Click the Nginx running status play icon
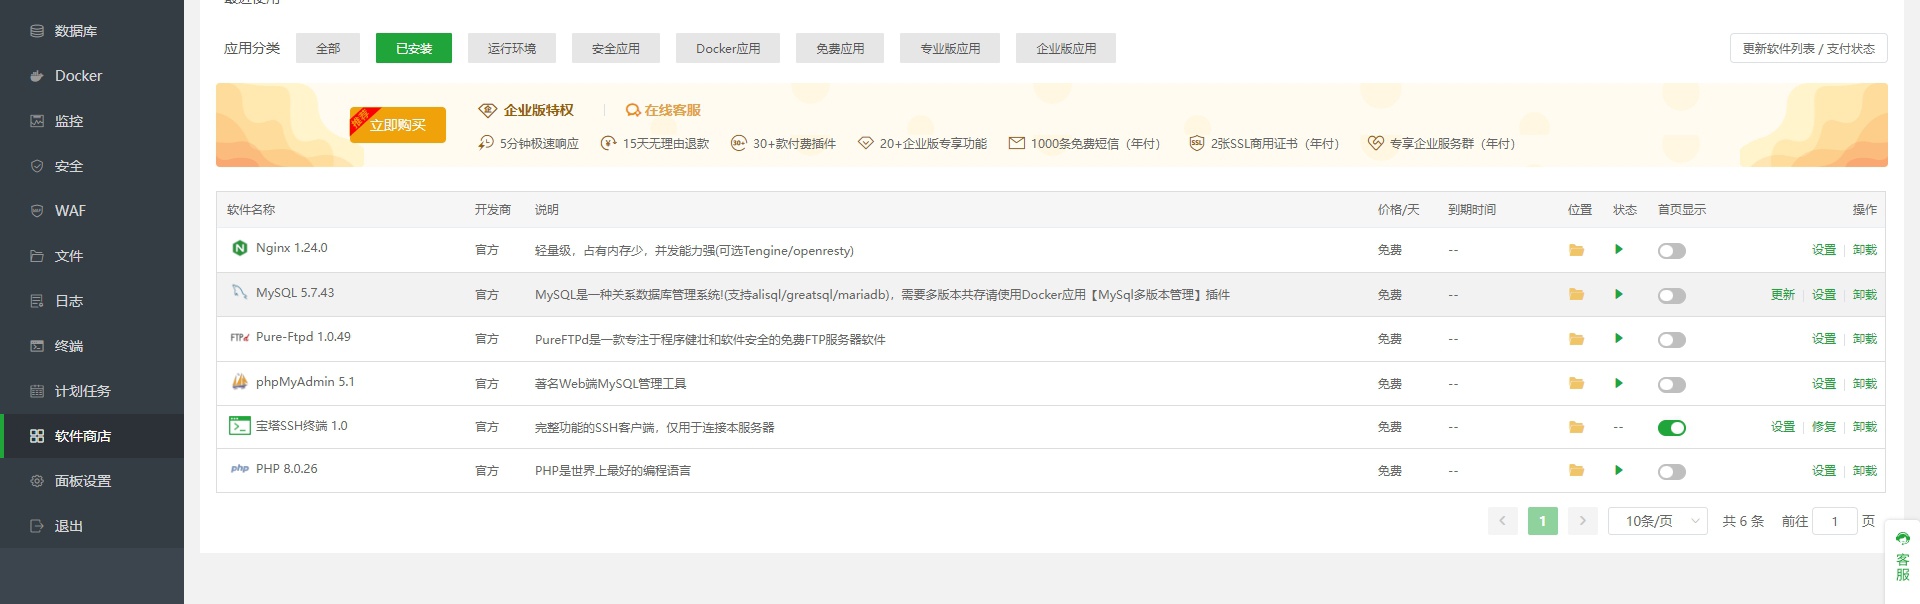This screenshot has width=1920, height=604. [1618, 249]
